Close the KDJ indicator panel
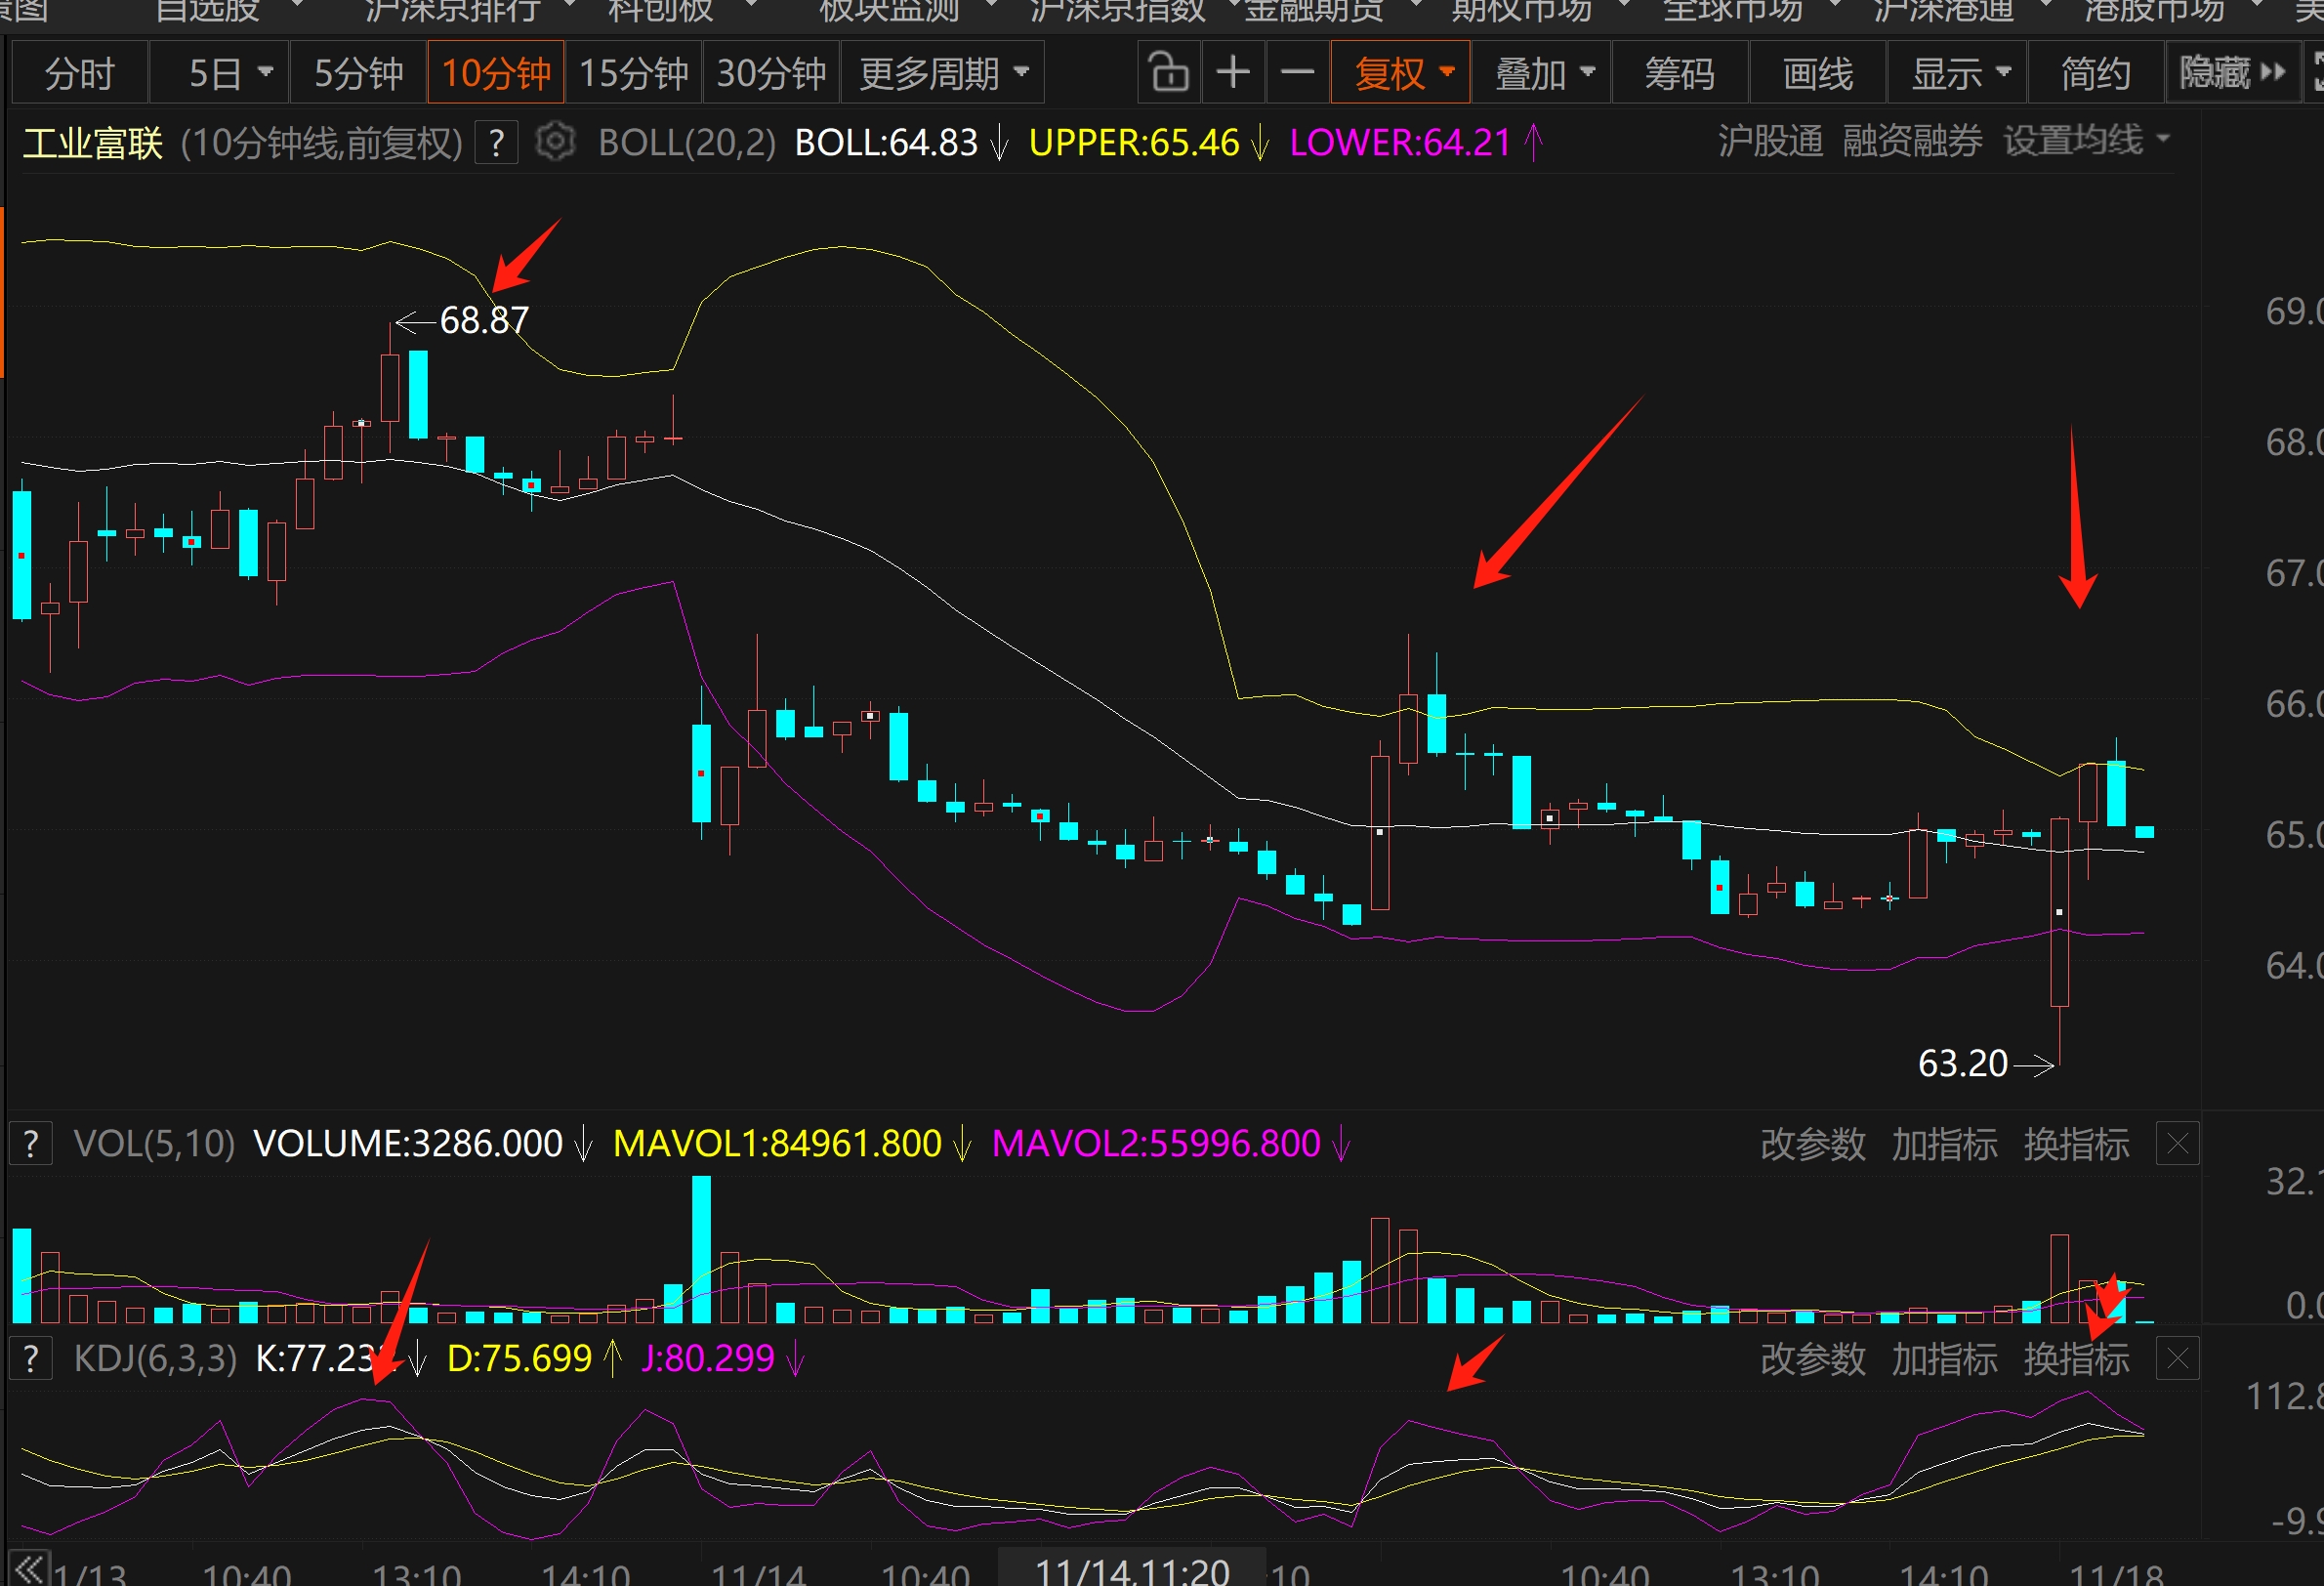Viewport: 2324px width, 1586px height. point(2177,1359)
